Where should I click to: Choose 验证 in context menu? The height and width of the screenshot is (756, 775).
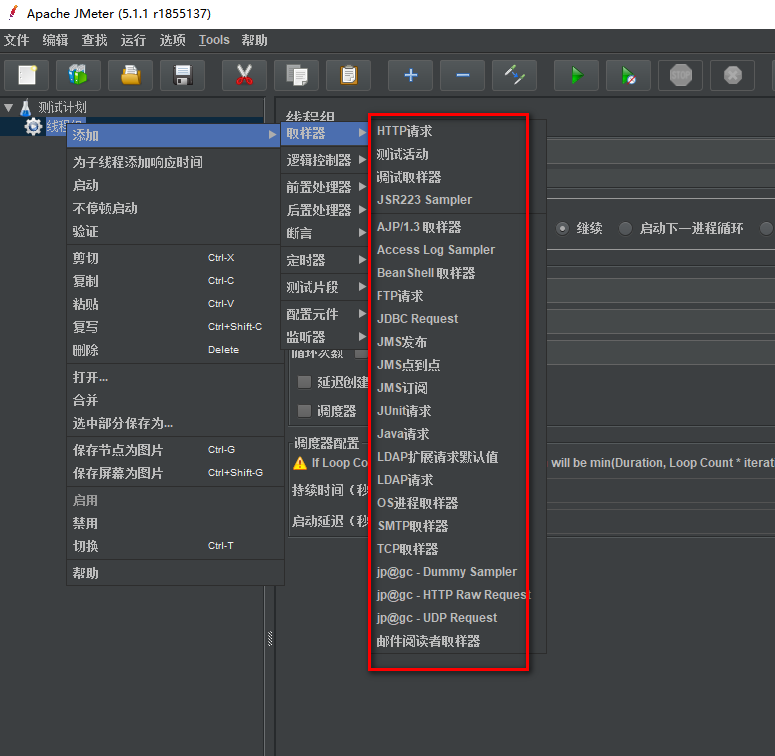point(173,231)
